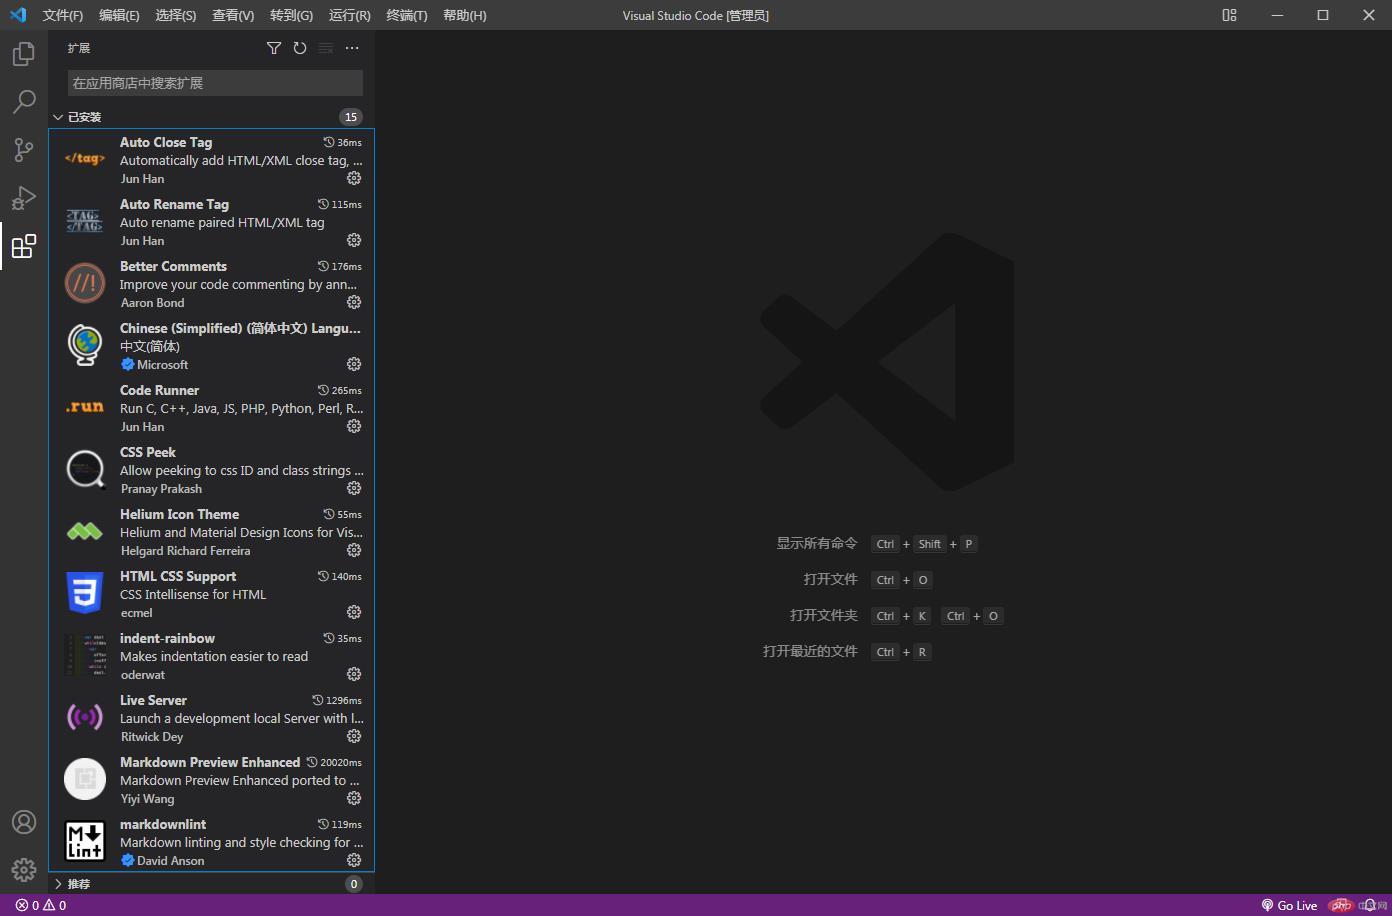Click the installed count badge 15
This screenshot has width=1392, height=916.
tap(350, 117)
